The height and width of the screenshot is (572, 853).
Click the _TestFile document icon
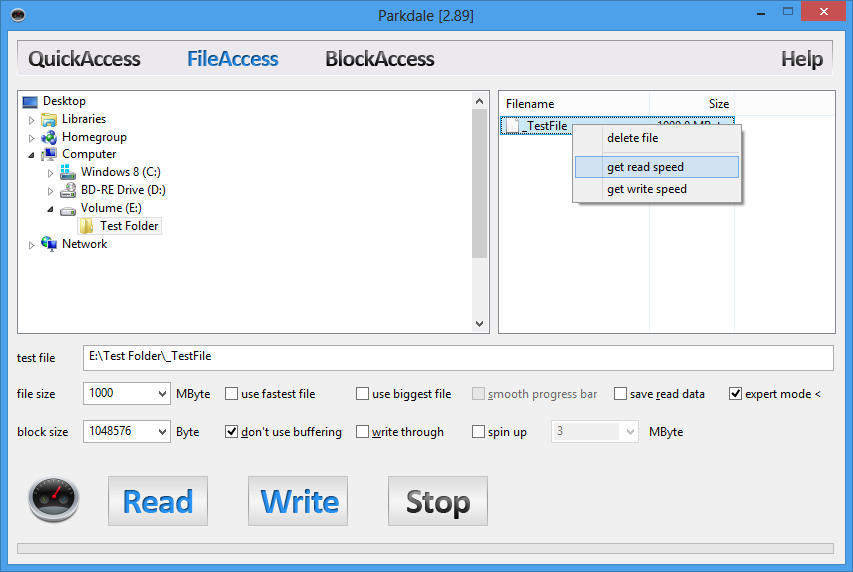click(512, 126)
